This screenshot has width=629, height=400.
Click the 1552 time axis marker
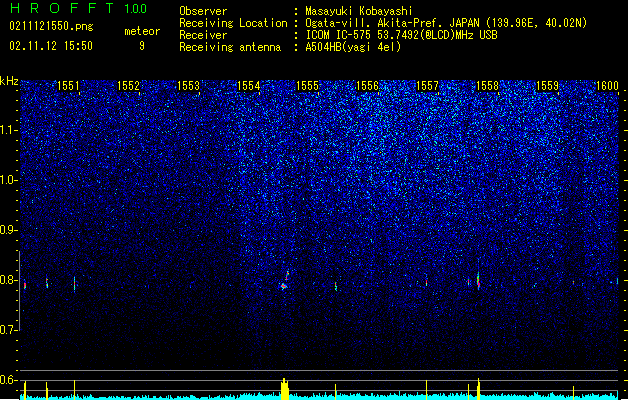pos(128,85)
